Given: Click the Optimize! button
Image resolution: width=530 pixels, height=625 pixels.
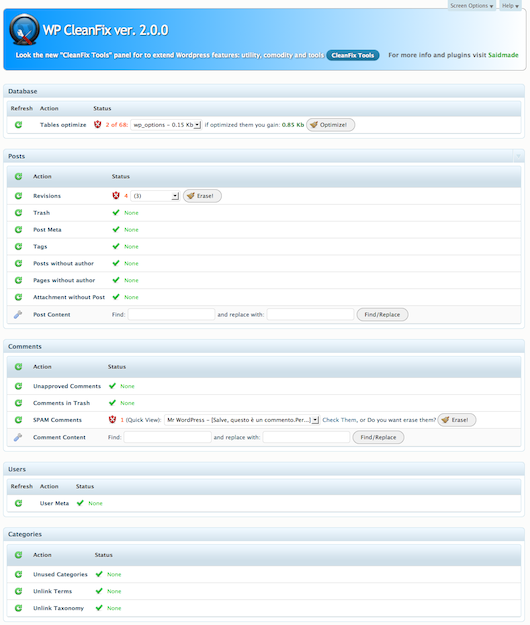Looking at the screenshot, I should tap(330, 125).
